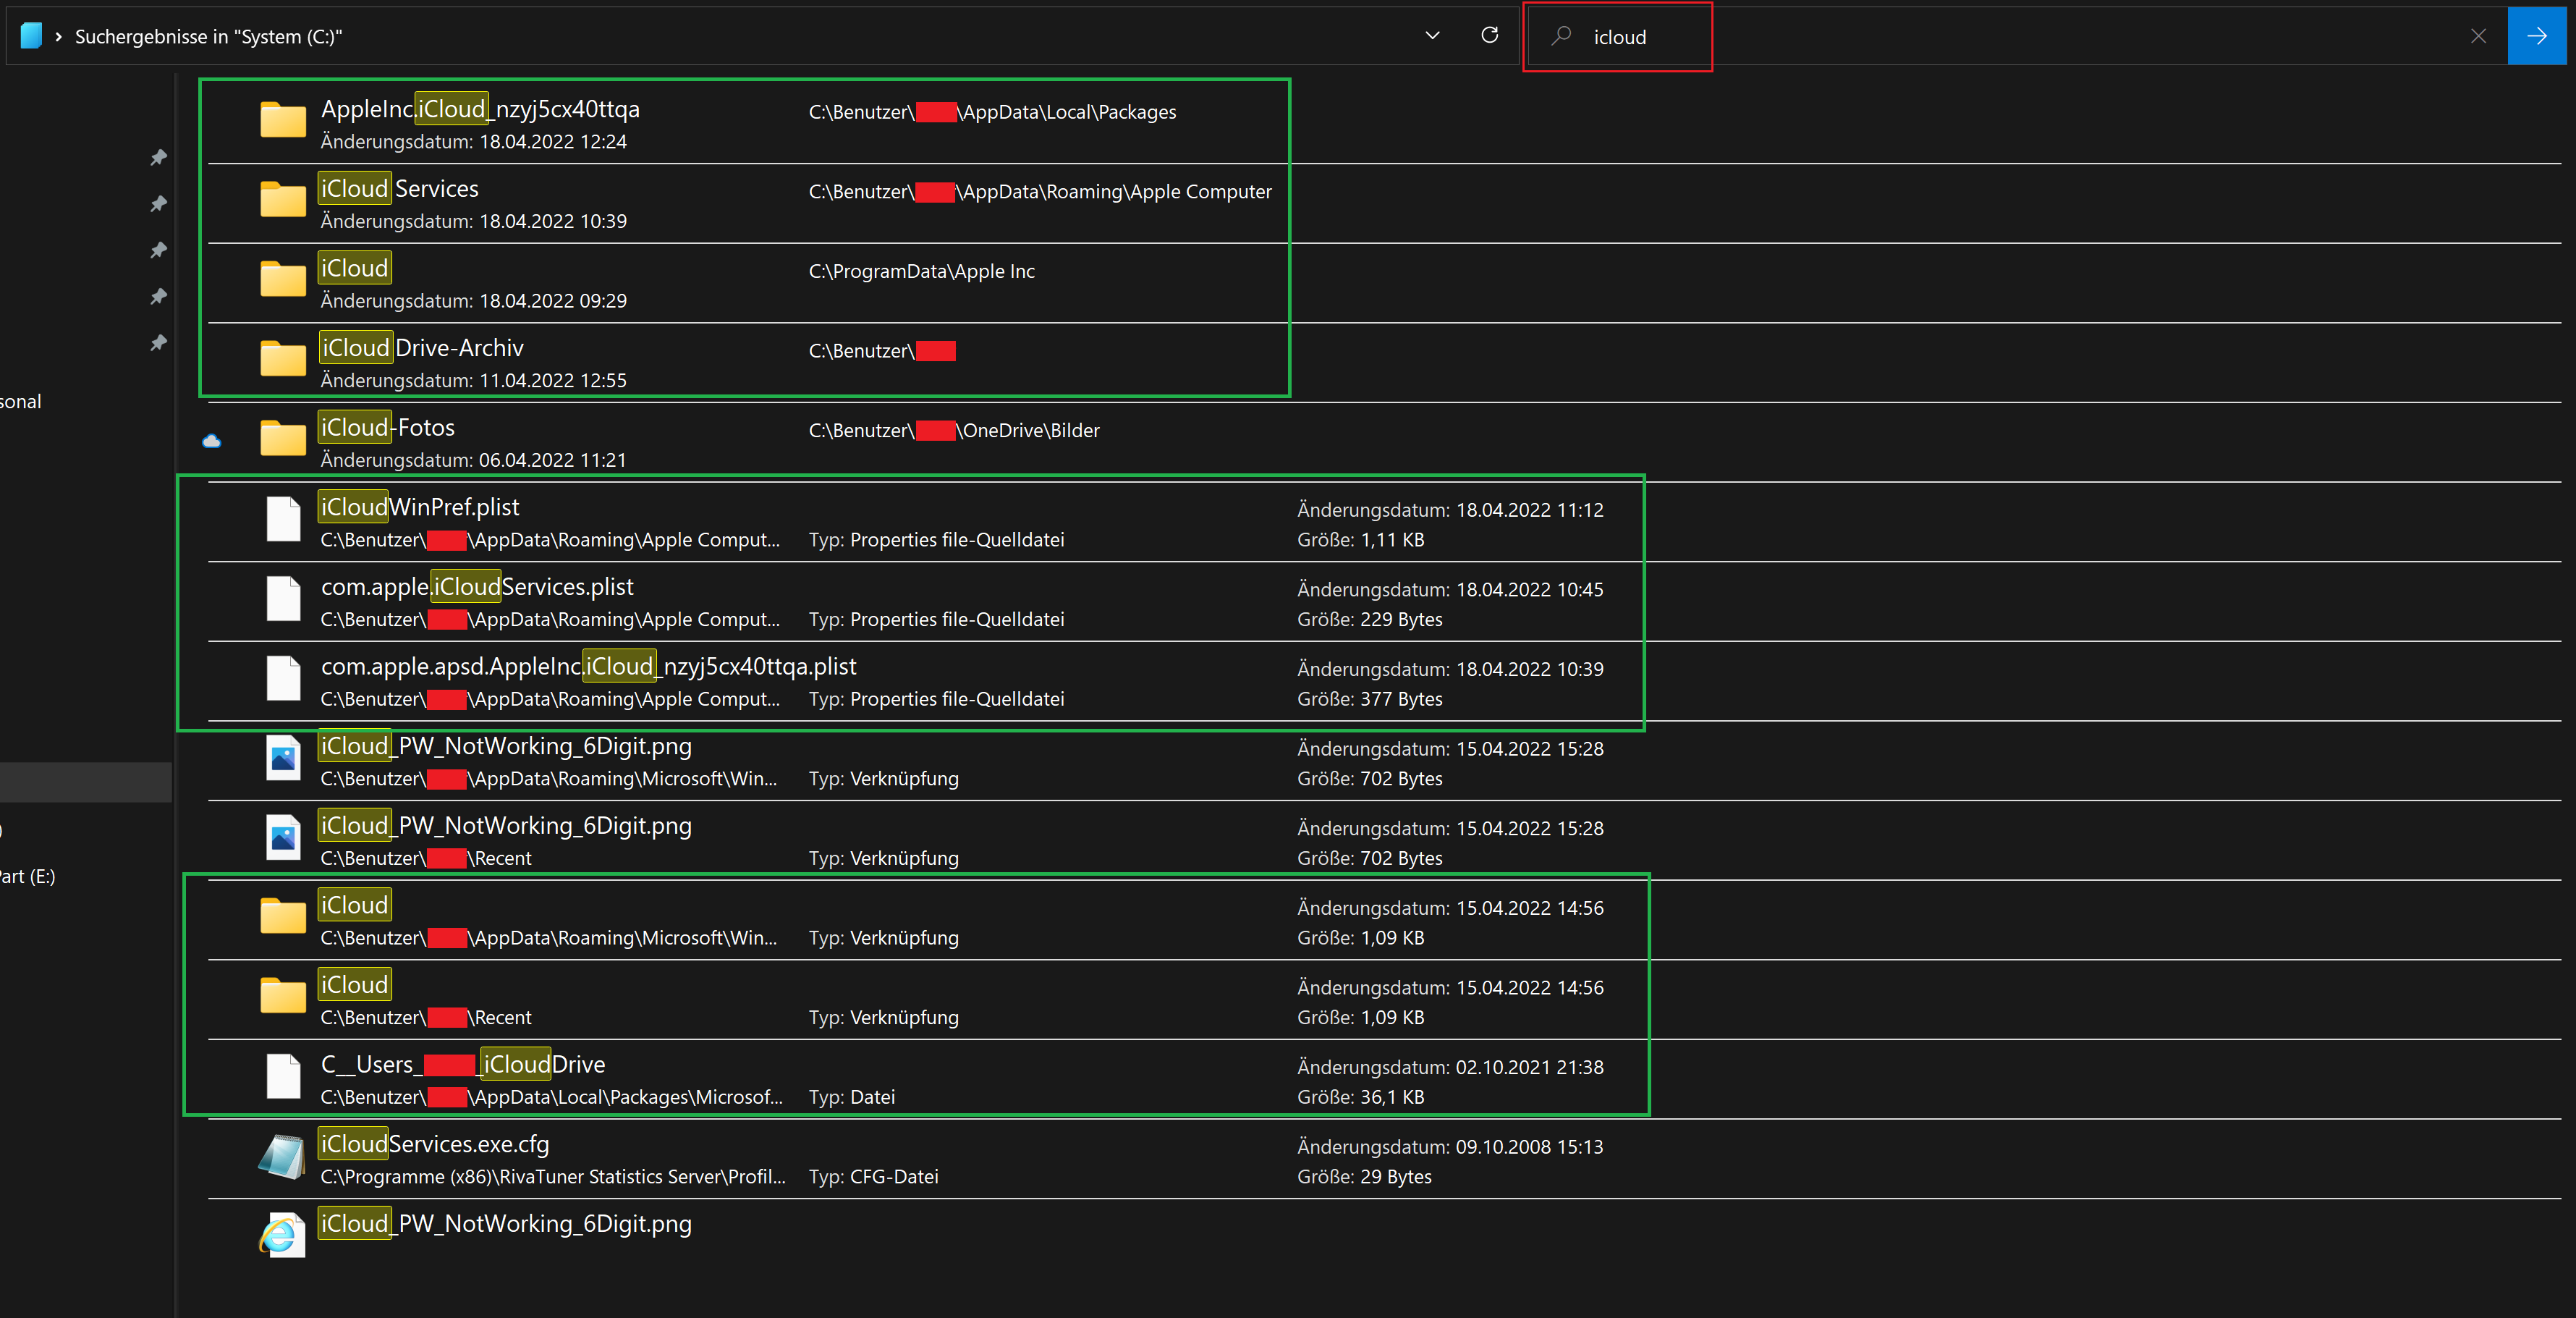Select the iCloud-Fotos folder
Viewport: 2576px width, 1318px height.
coord(387,428)
